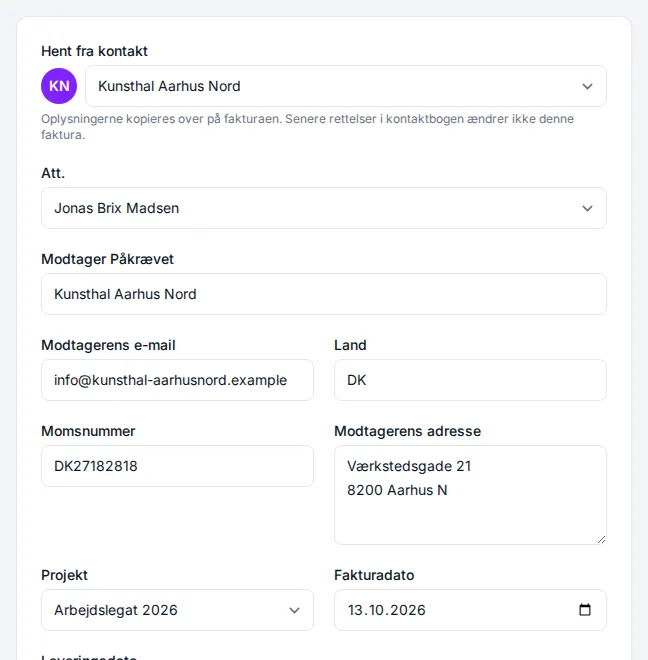Click the 'Projekt' label
648x660 pixels.
tap(64, 575)
